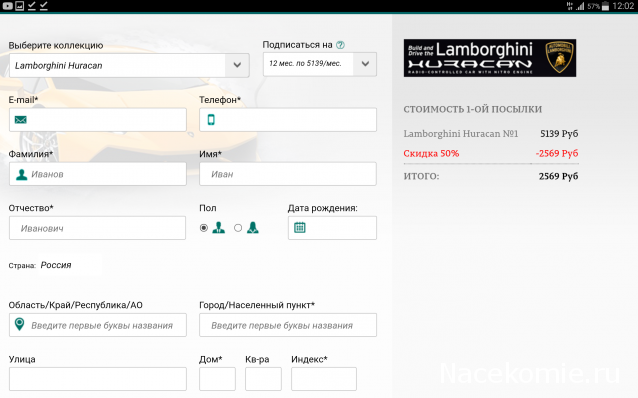The width and height of the screenshot is (638, 398).
Task: Tap the signal strength icon in status bar
Action: click(580, 6)
